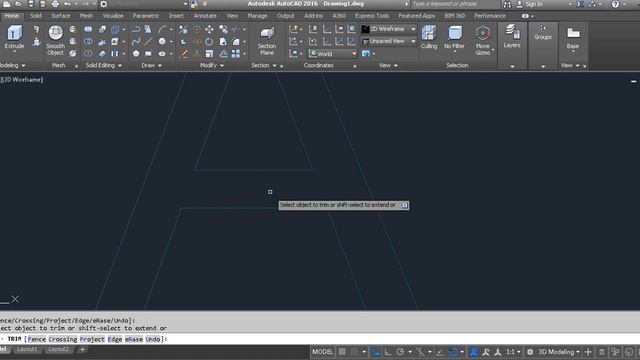Click the Extrude tool icon
Image resolution: width=640 pixels, height=360 pixels.
15,33
